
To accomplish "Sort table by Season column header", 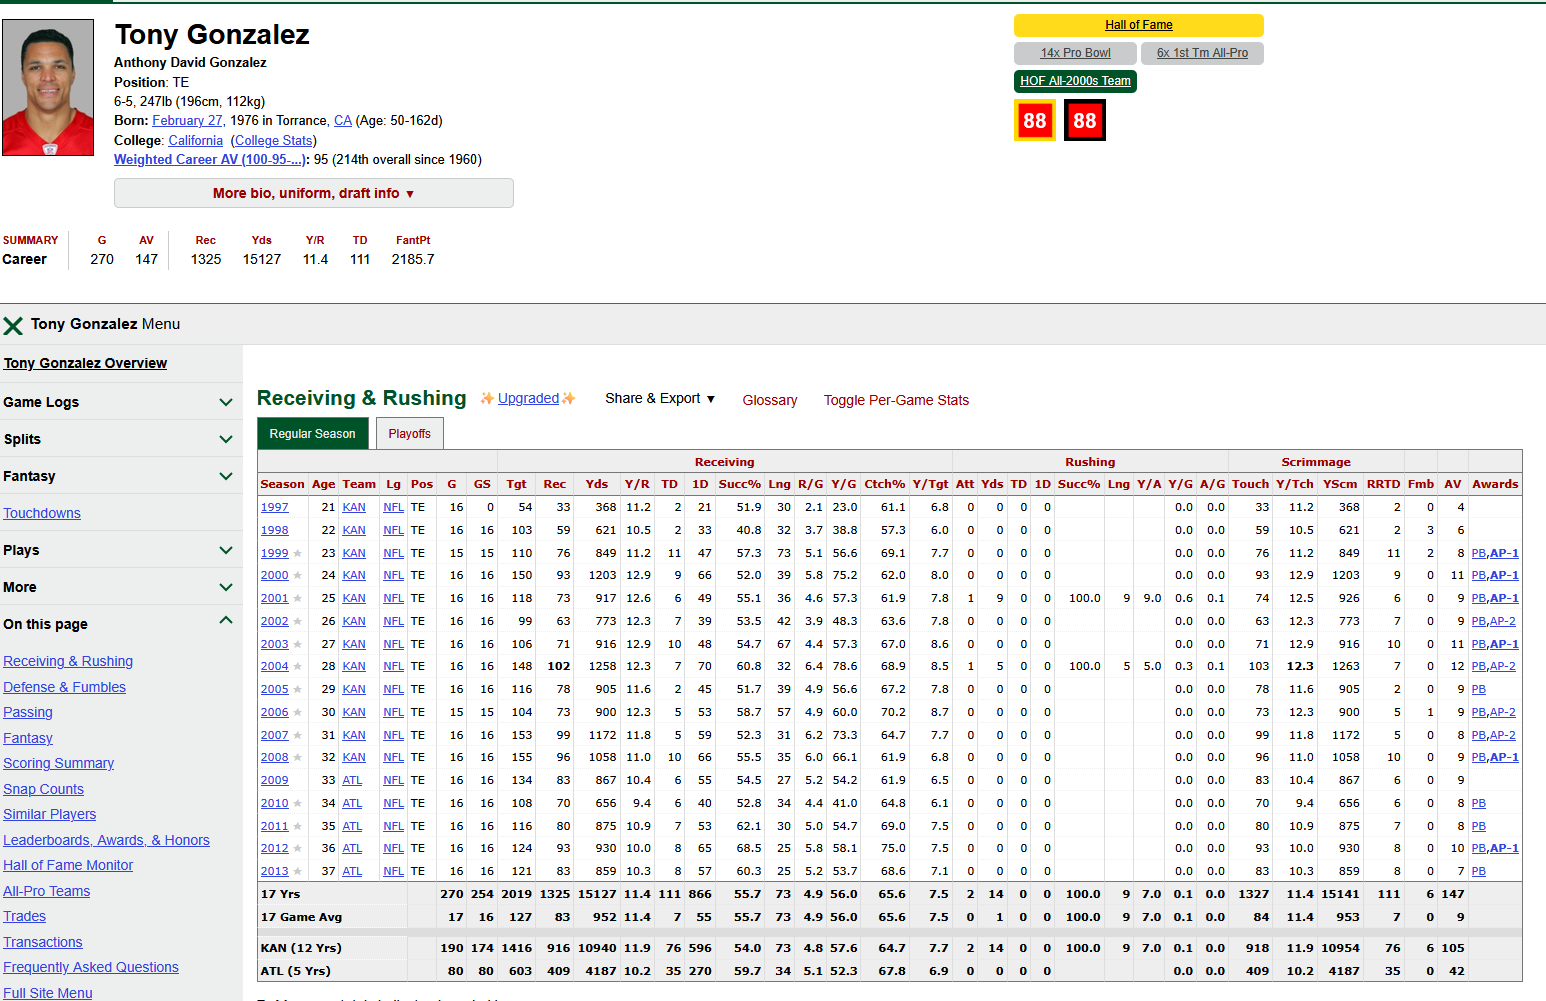I will (282, 484).
